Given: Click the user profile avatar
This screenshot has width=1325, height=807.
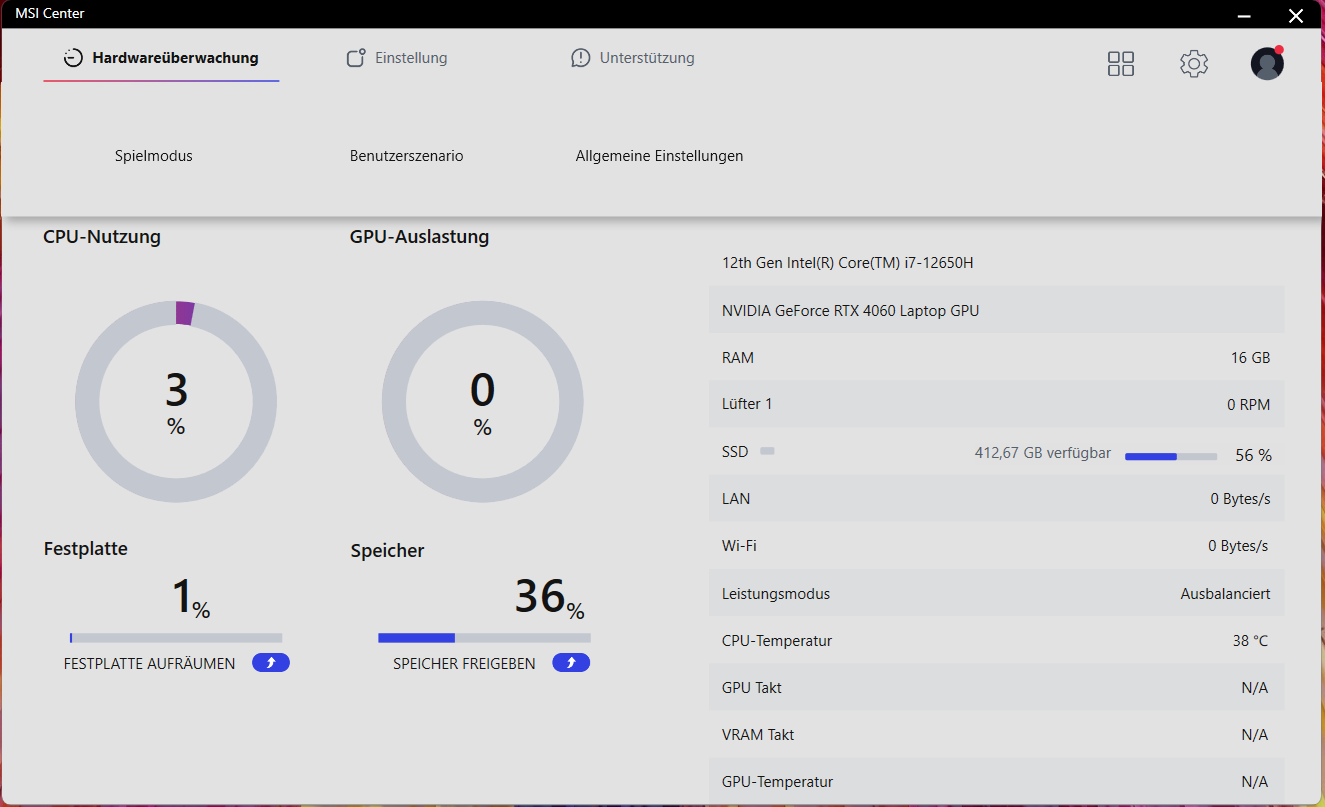Looking at the screenshot, I should [1267, 64].
